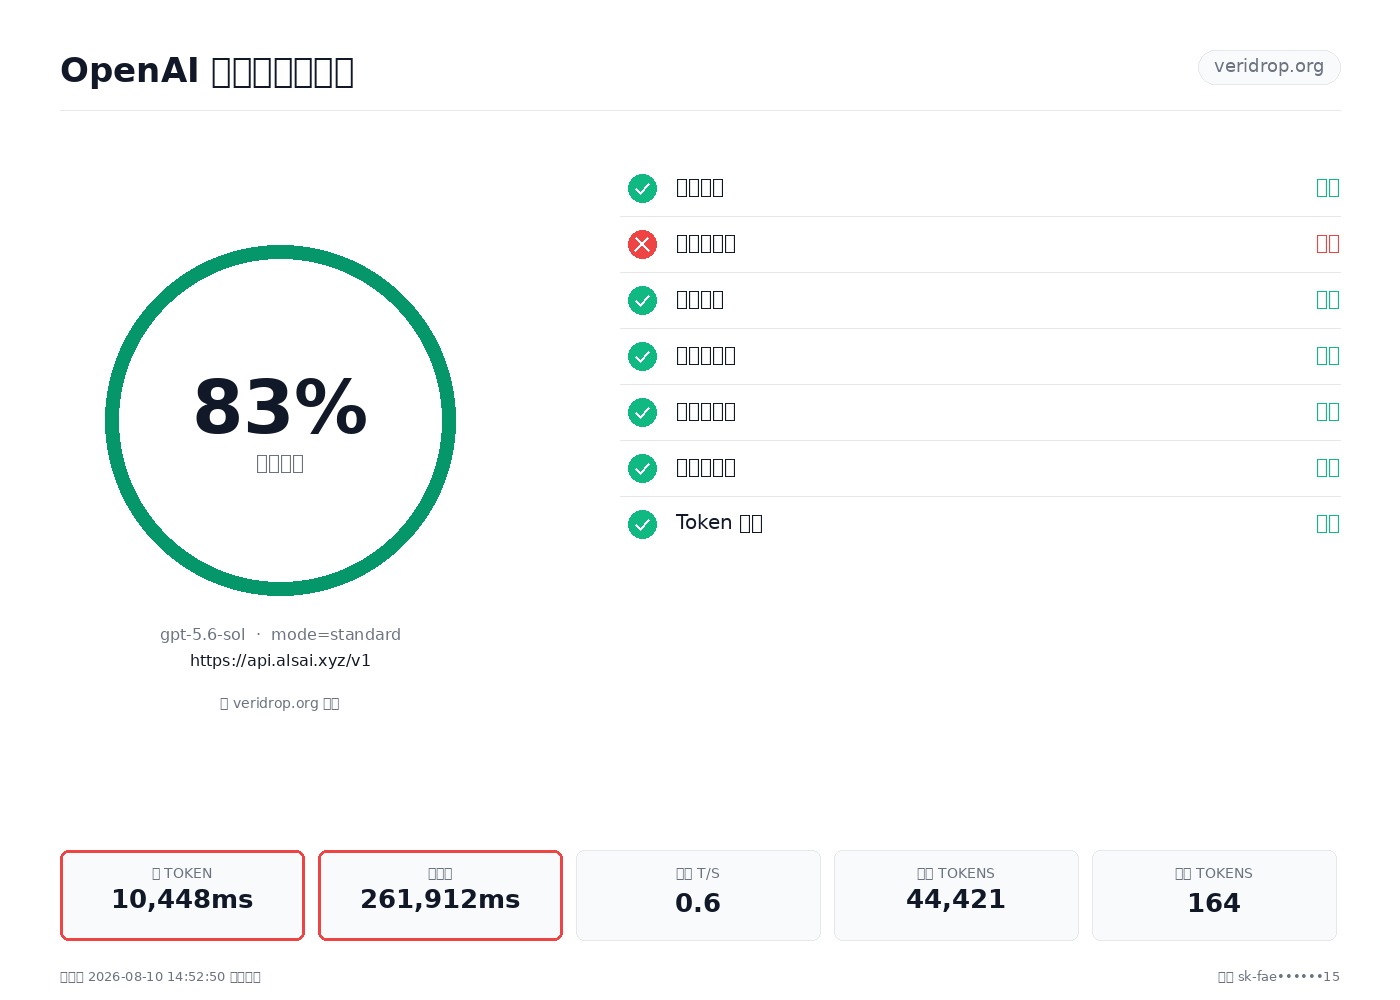Open the veridrop.org badge in the header
This screenshot has width=1400, height=1000.
click(x=1269, y=67)
